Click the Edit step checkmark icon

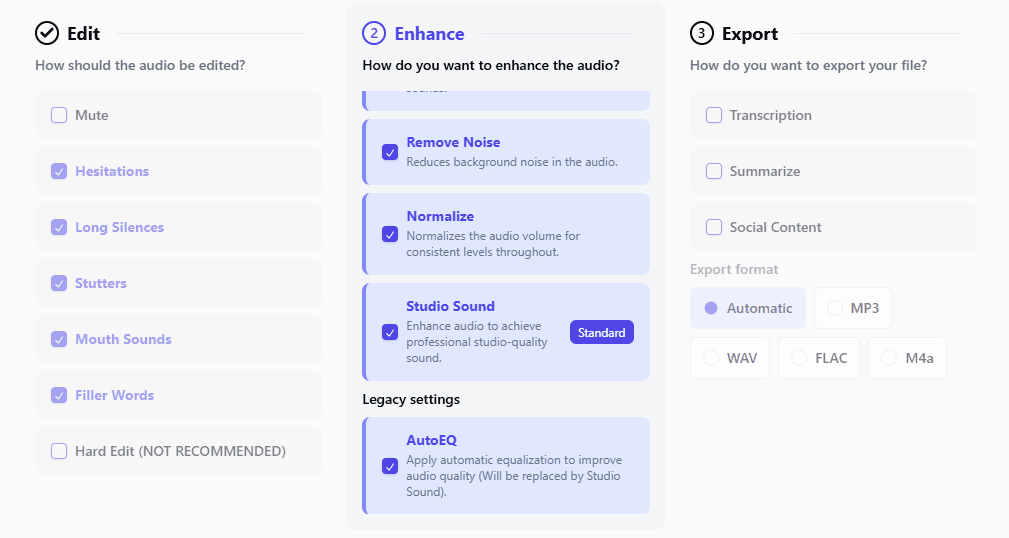pos(47,34)
